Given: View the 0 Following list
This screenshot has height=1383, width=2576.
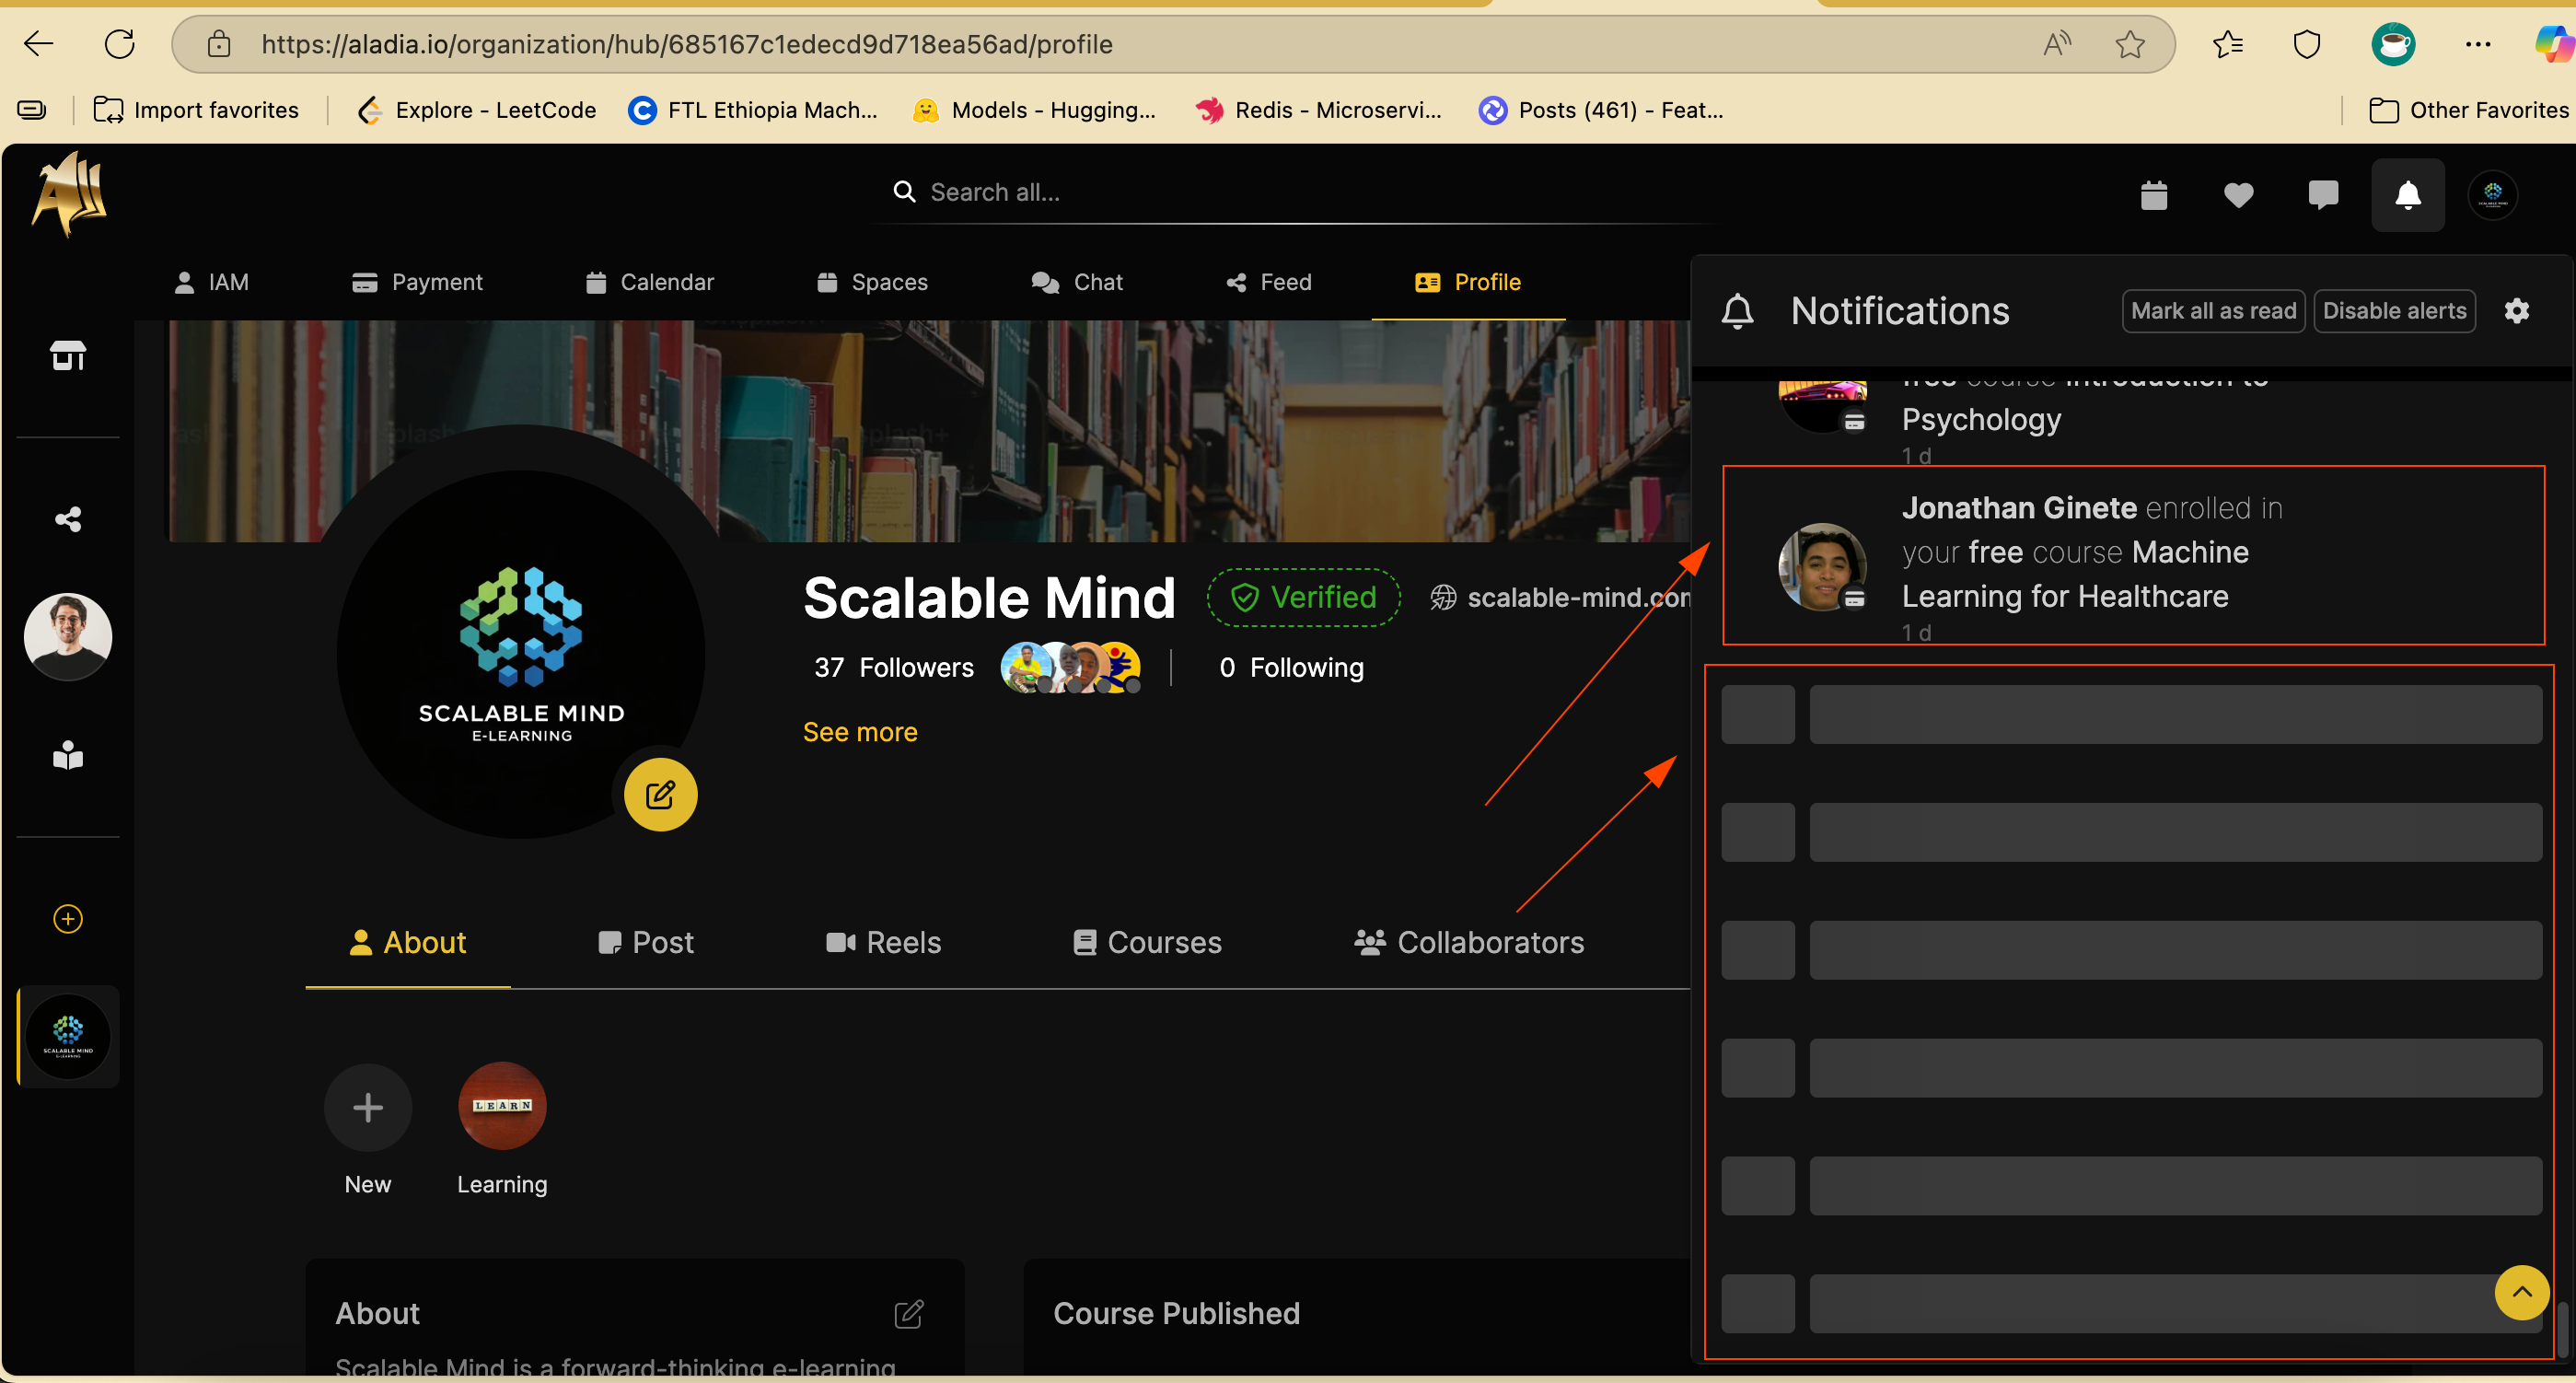Looking at the screenshot, I should coord(1291,668).
